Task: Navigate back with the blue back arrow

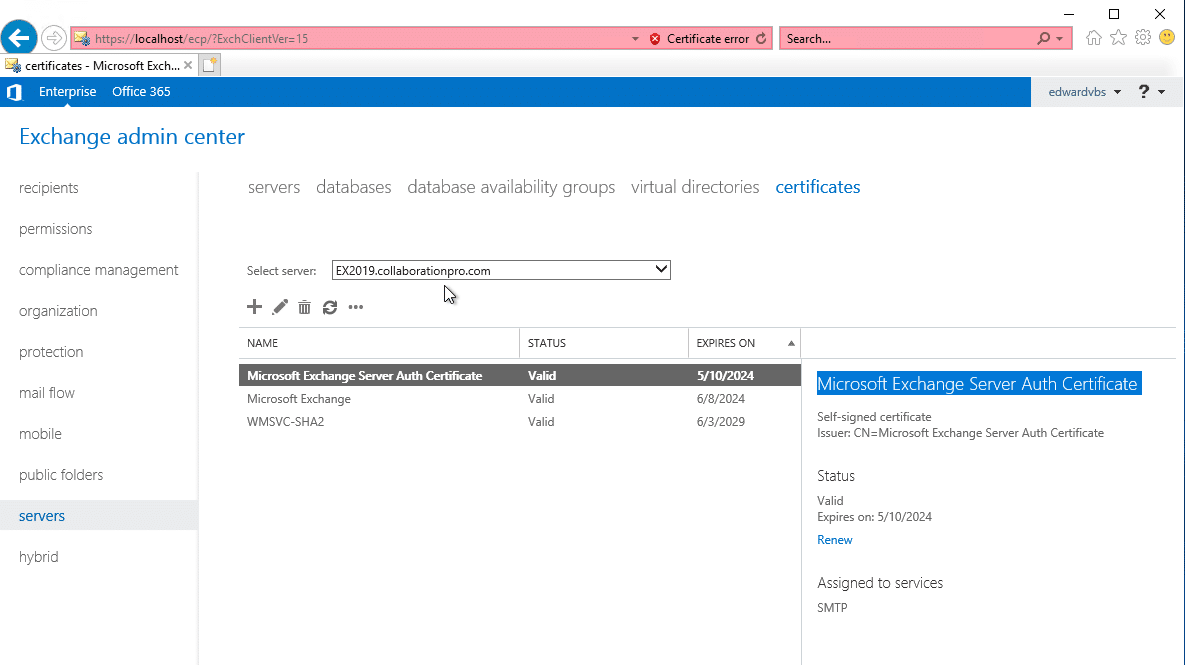Action: (x=19, y=37)
